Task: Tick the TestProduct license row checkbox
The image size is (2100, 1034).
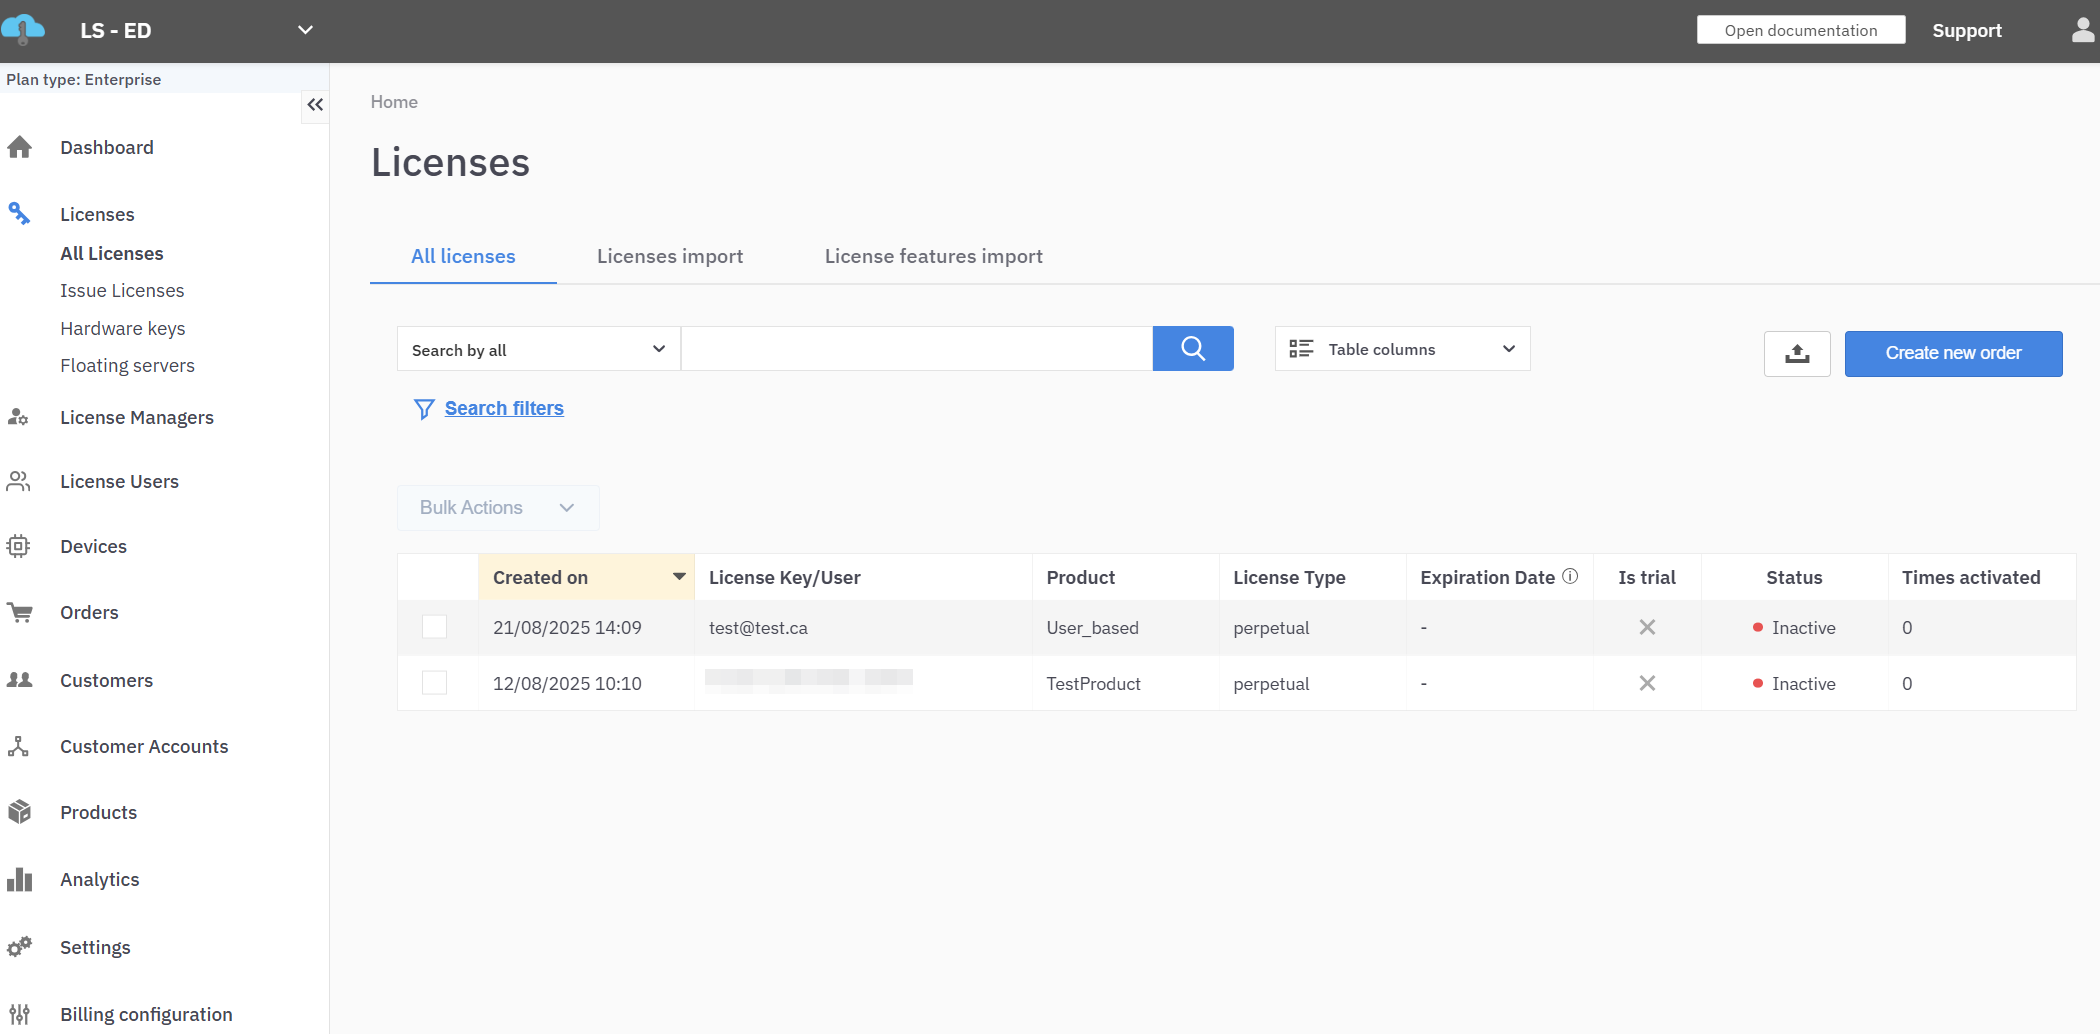Action: (x=434, y=683)
